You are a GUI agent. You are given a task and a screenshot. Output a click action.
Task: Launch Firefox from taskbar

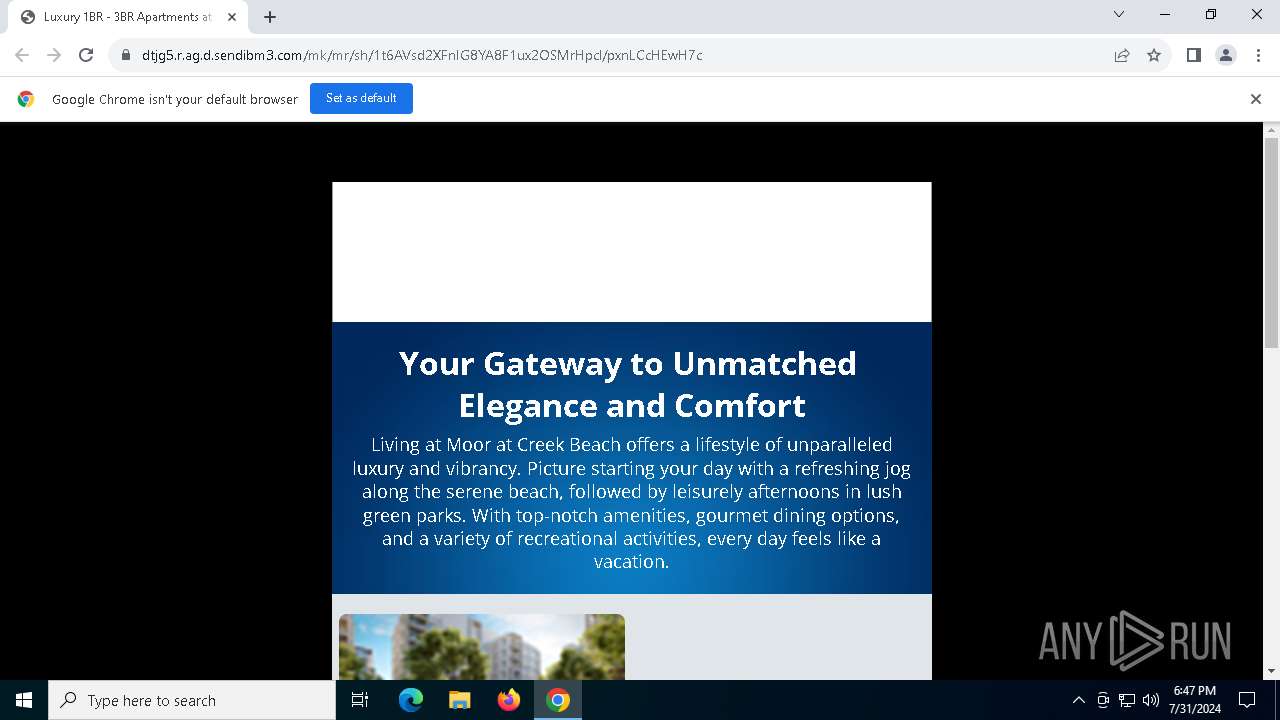tap(508, 700)
